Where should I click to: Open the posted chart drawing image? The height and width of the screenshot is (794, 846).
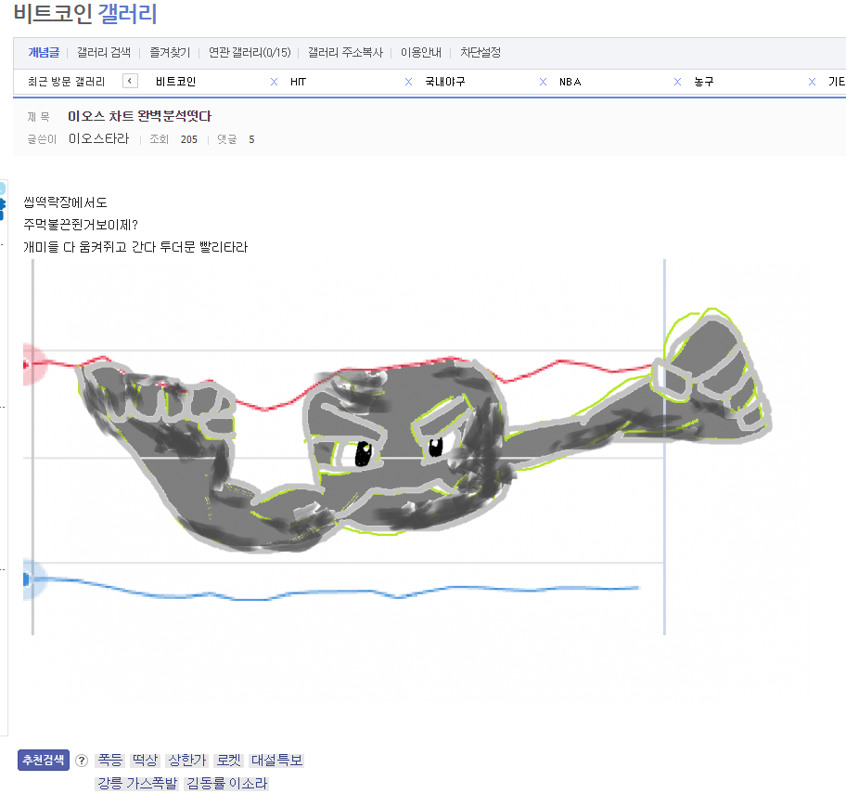(397, 447)
